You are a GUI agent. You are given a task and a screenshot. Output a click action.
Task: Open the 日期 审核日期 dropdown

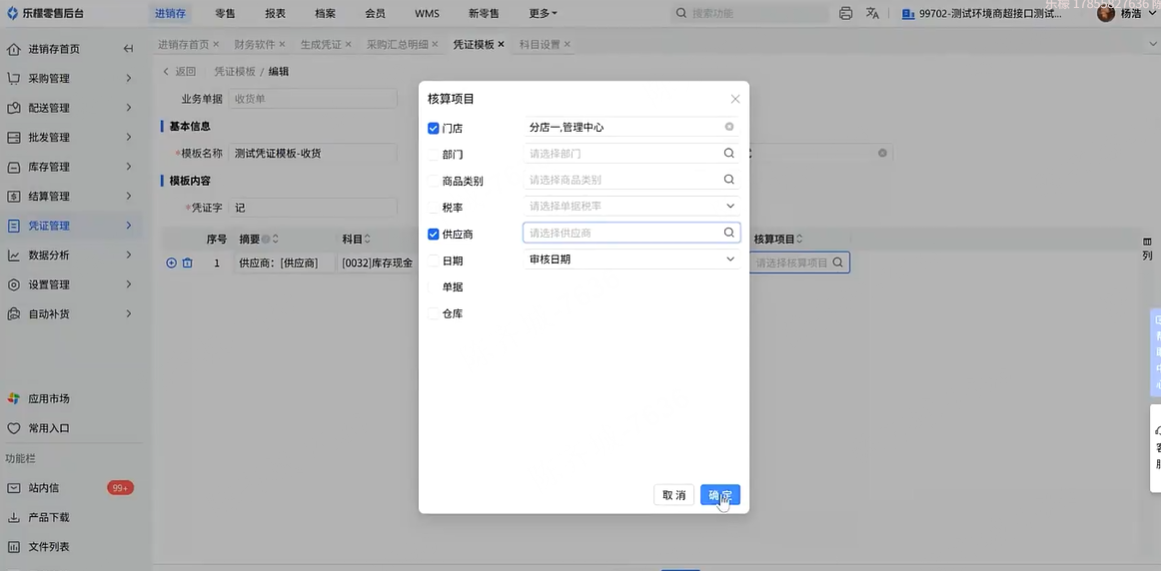730,259
